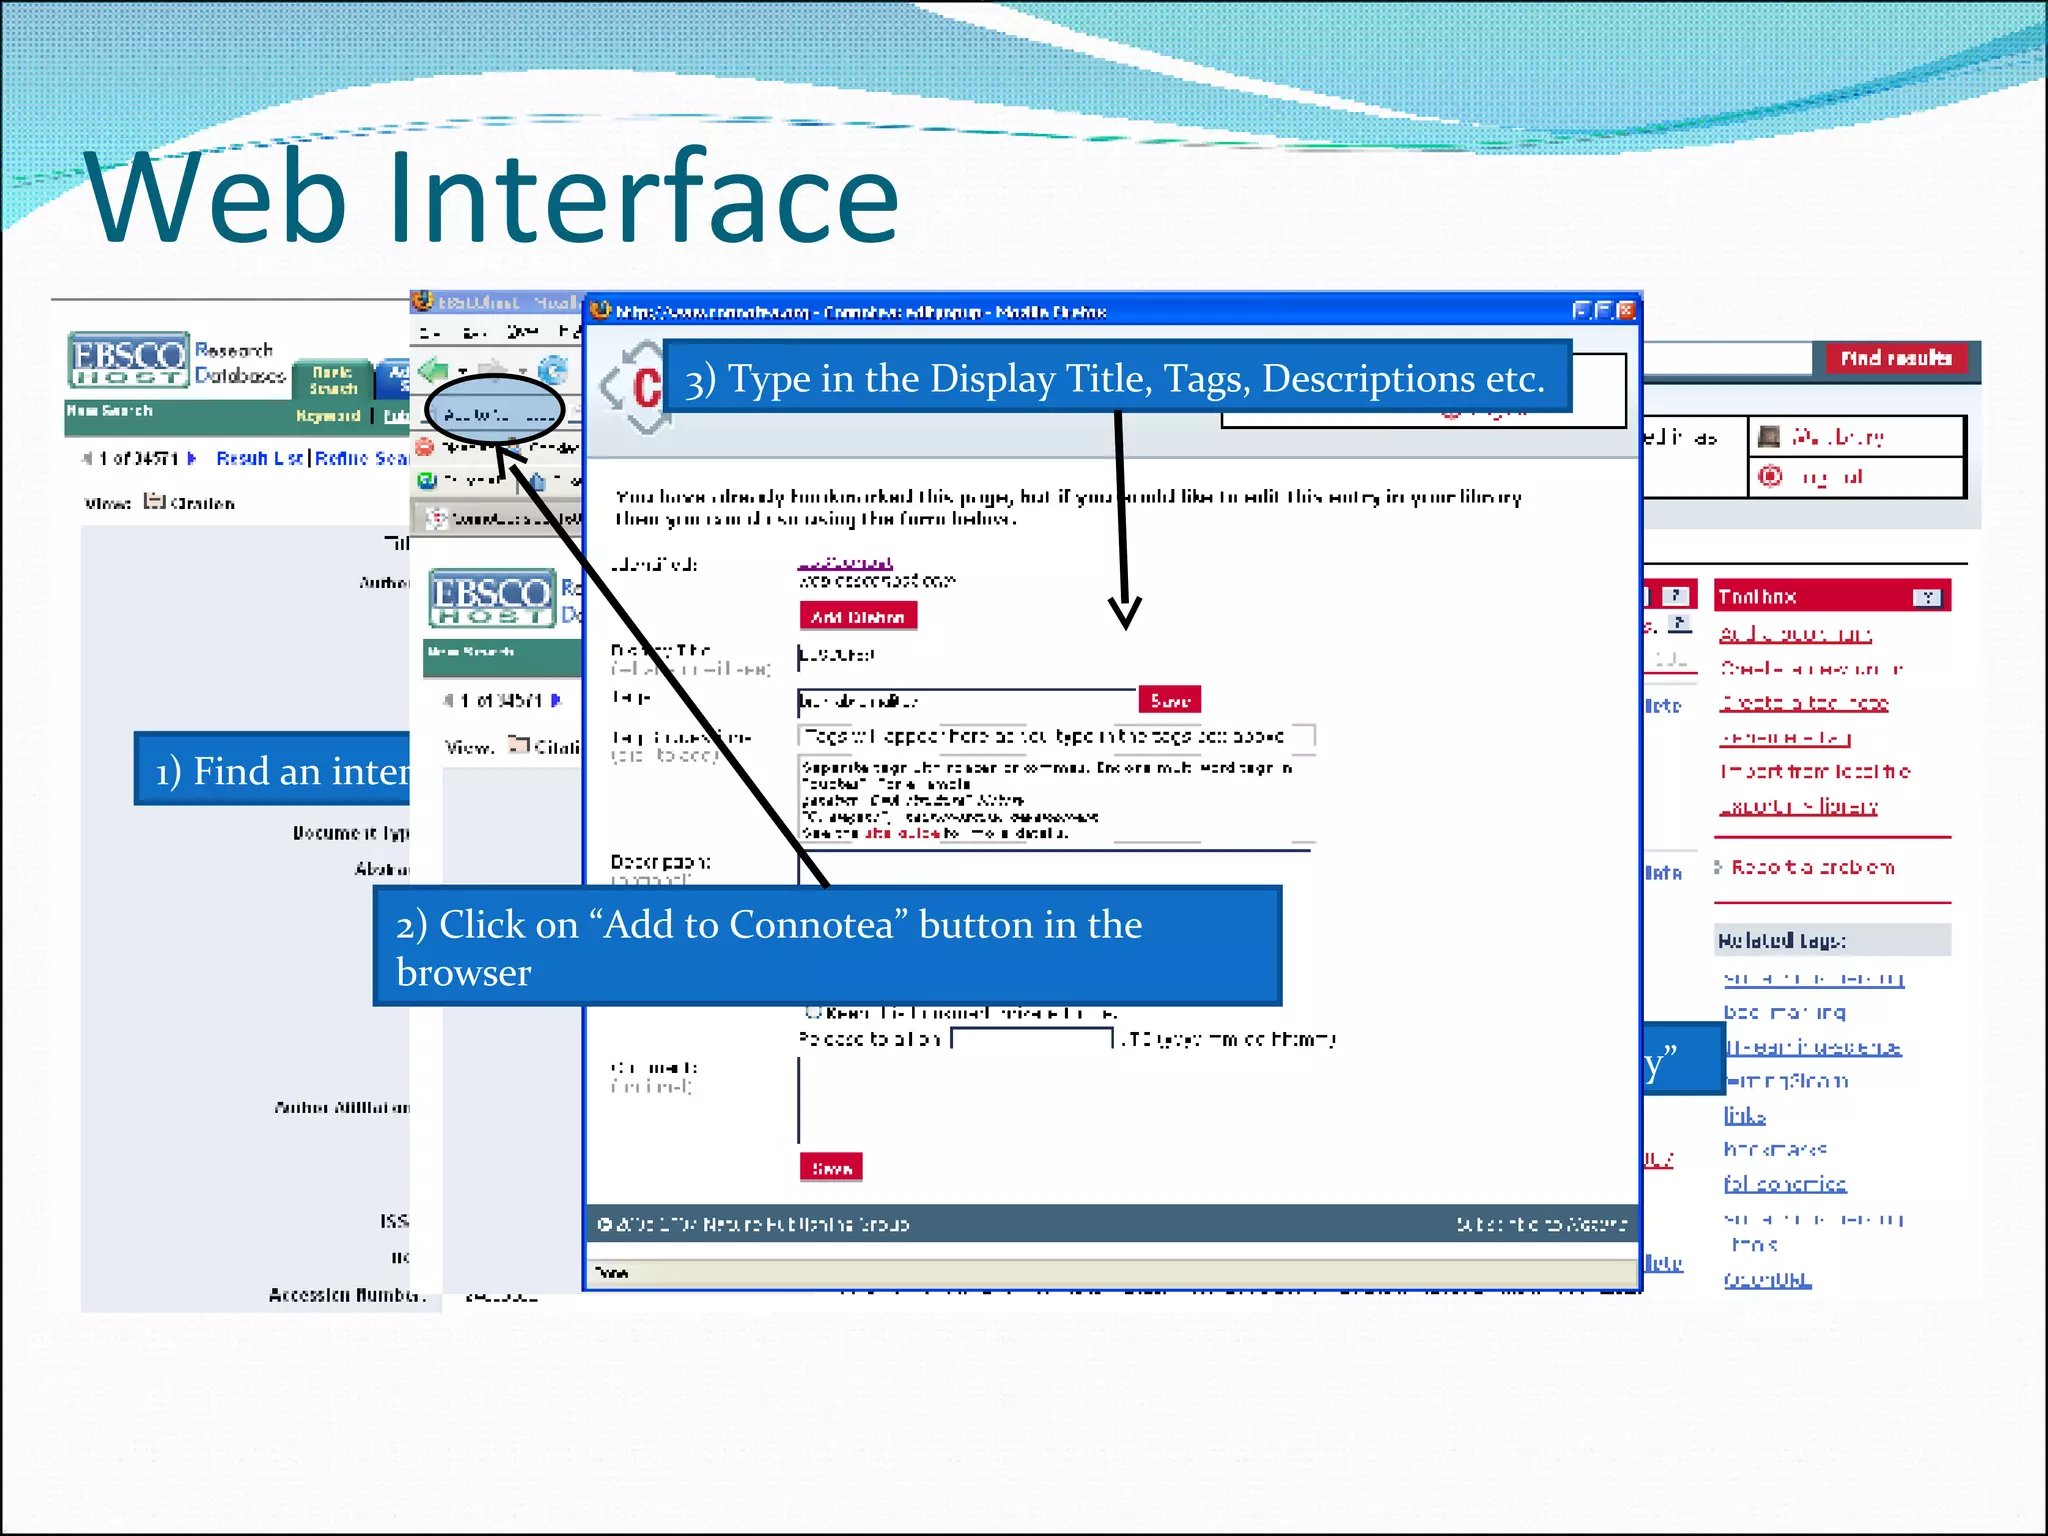The width and height of the screenshot is (2048, 1536).
Task: Open the Basic Search tab
Action: pyautogui.click(x=333, y=380)
